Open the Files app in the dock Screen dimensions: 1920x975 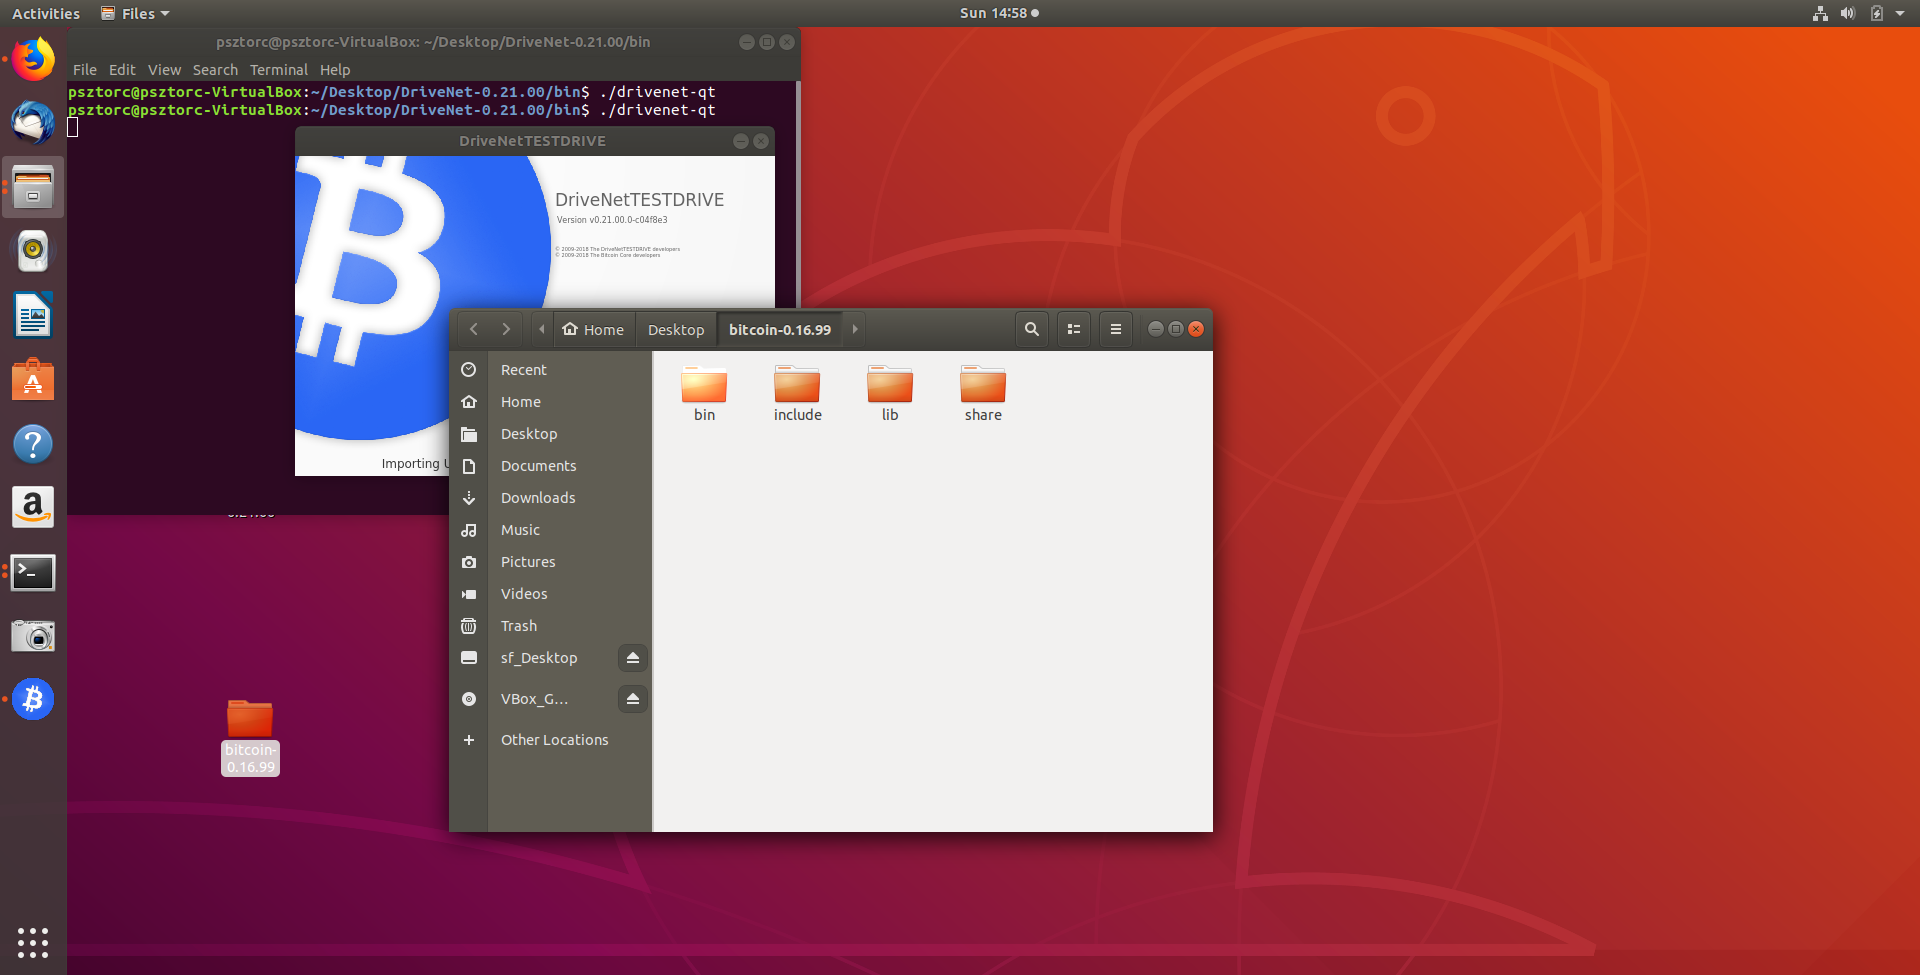click(x=33, y=187)
